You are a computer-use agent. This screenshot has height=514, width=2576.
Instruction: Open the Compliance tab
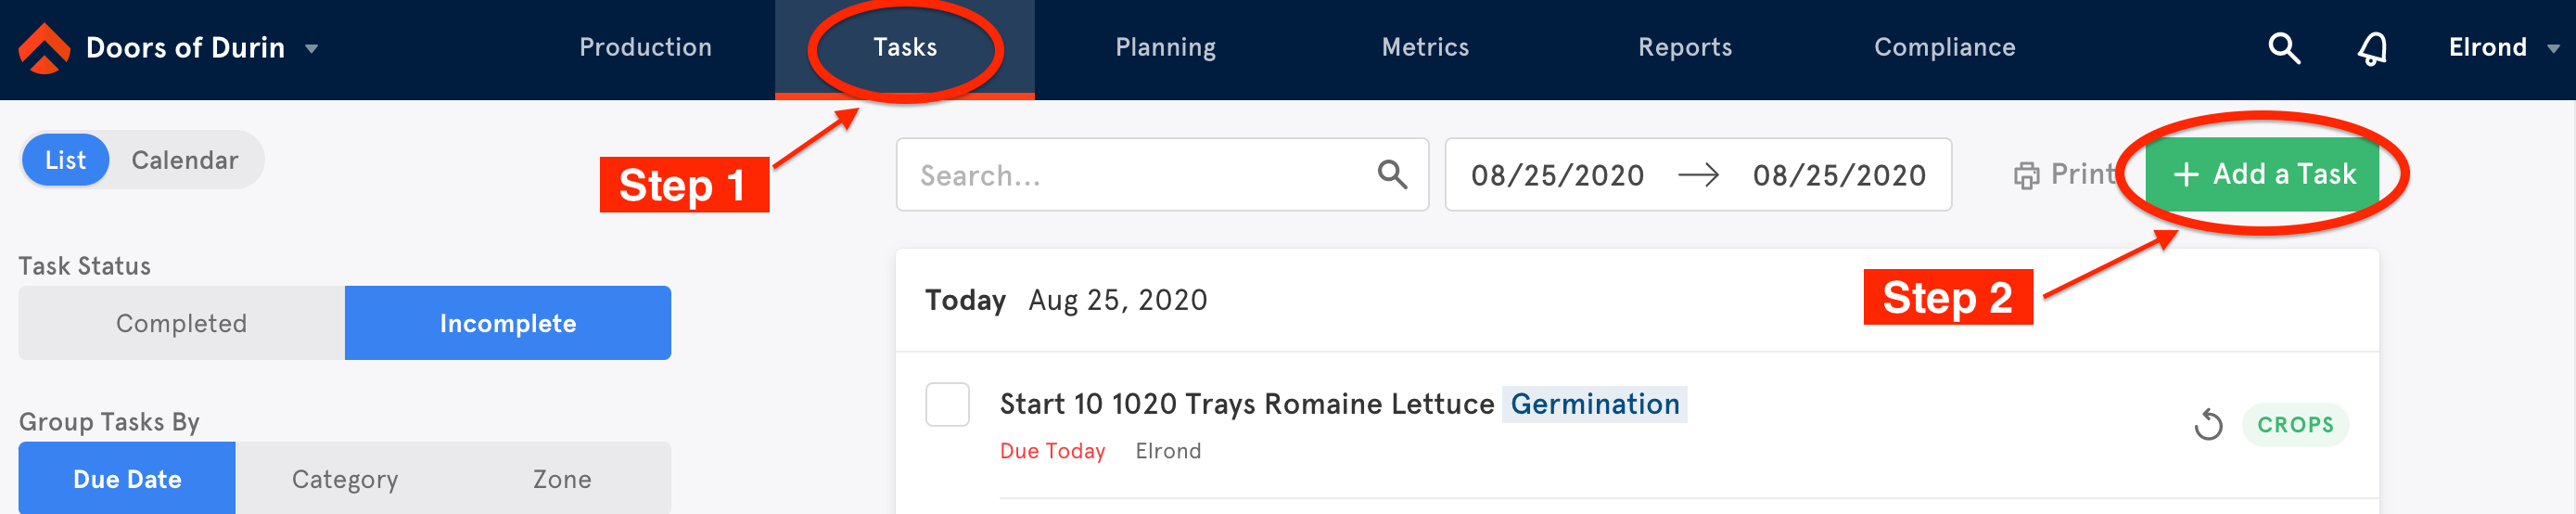pos(1944,48)
